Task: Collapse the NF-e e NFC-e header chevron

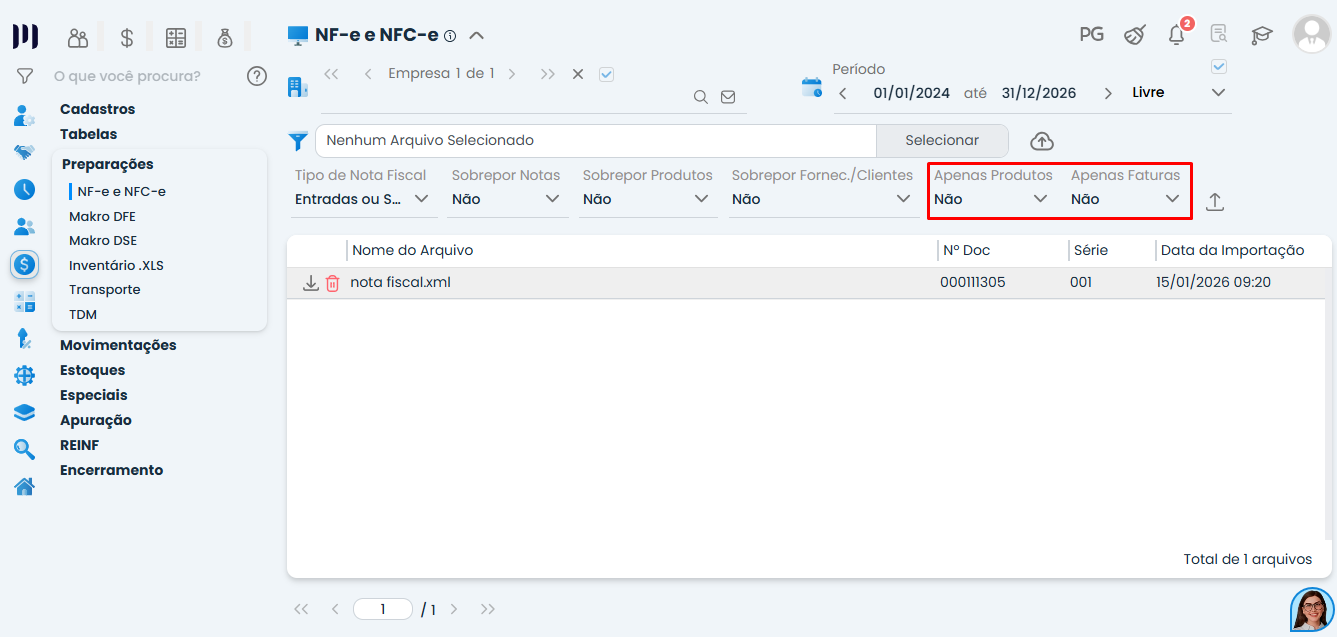Action: point(477,35)
